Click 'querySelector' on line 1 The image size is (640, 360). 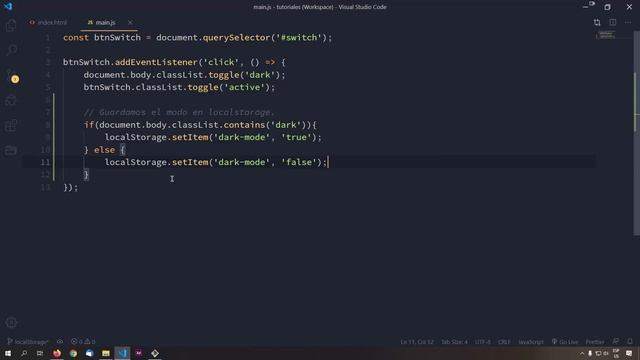point(236,38)
